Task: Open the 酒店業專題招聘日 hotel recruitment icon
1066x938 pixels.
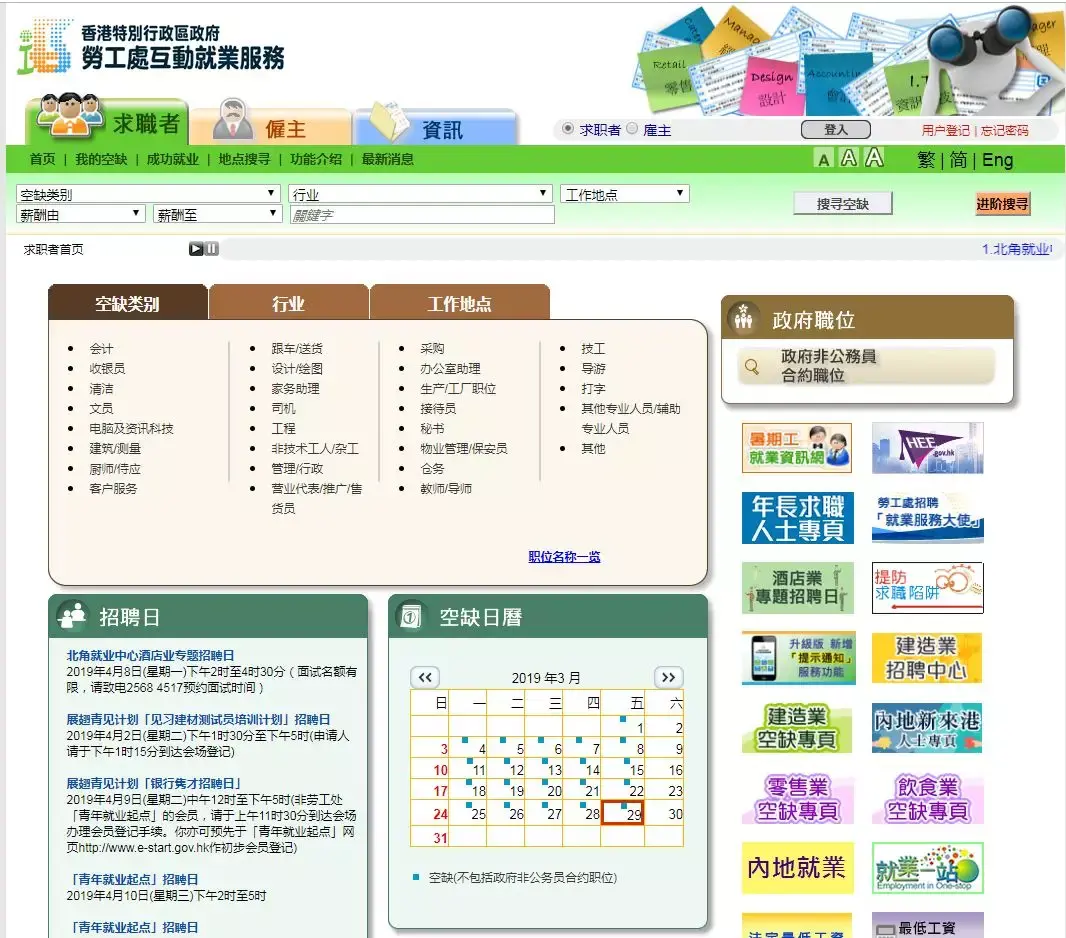Action: [x=796, y=587]
